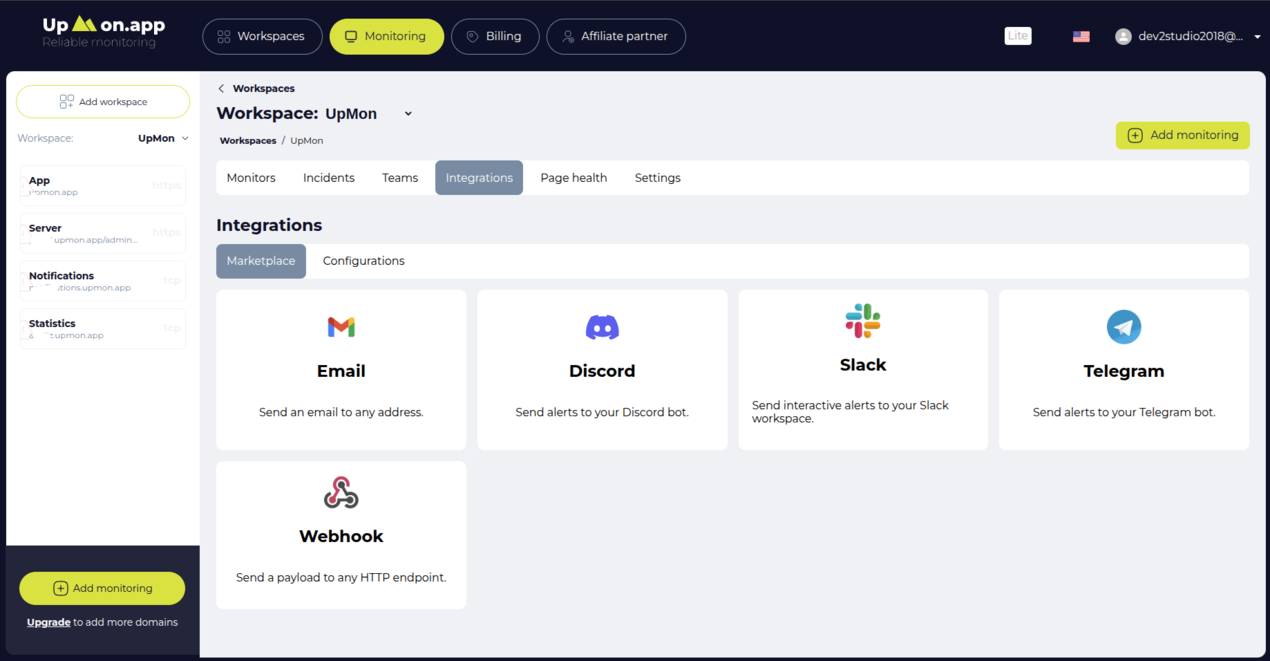This screenshot has height=661, width=1270.
Task: Click the Upgrade link
Action: [48, 622]
